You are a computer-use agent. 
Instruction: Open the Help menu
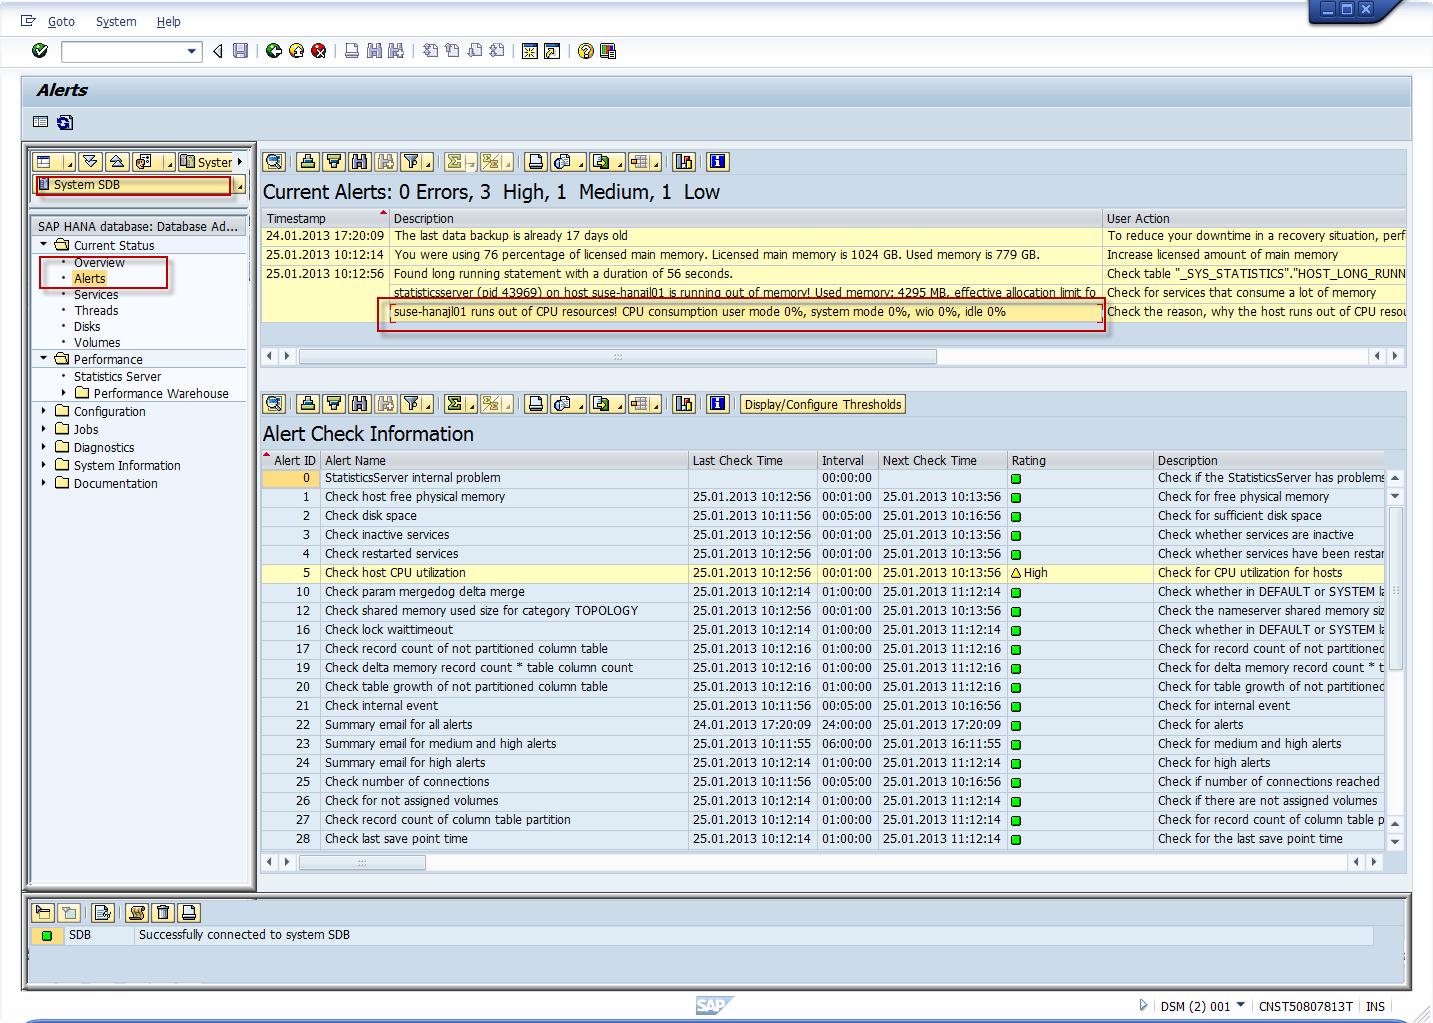pos(169,21)
